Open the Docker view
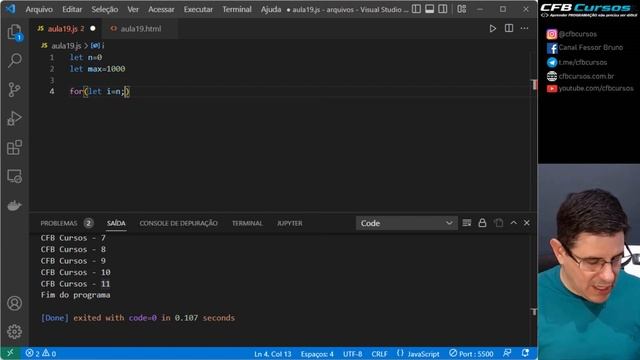Viewport: 640px width, 360px height. tap(15, 205)
